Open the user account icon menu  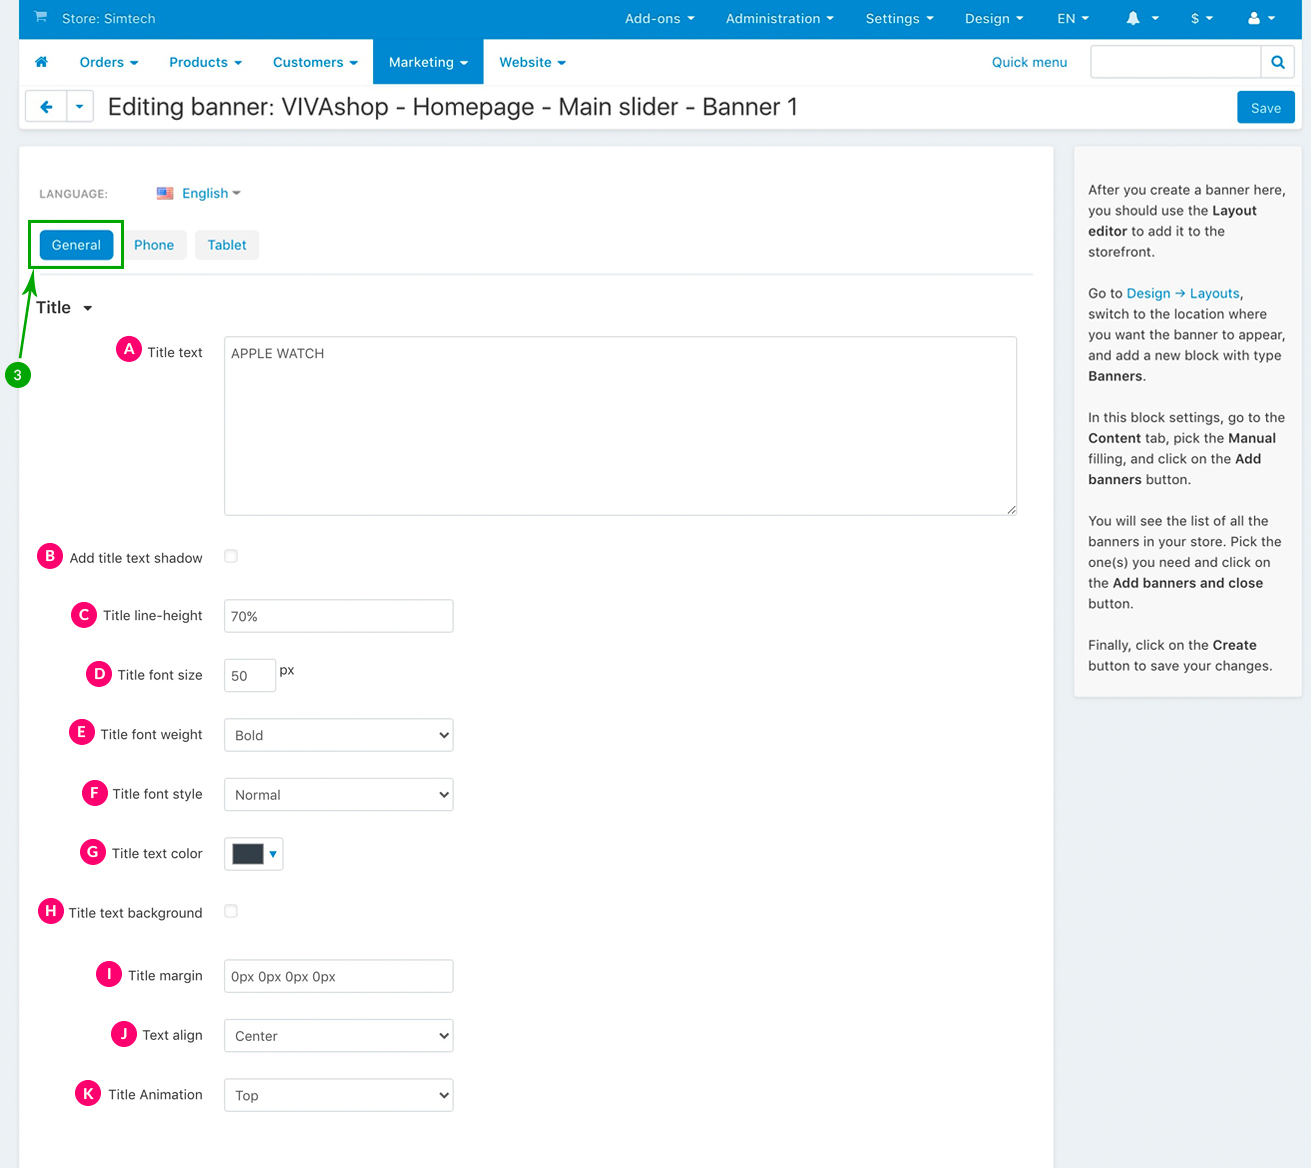(x=1261, y=19)
